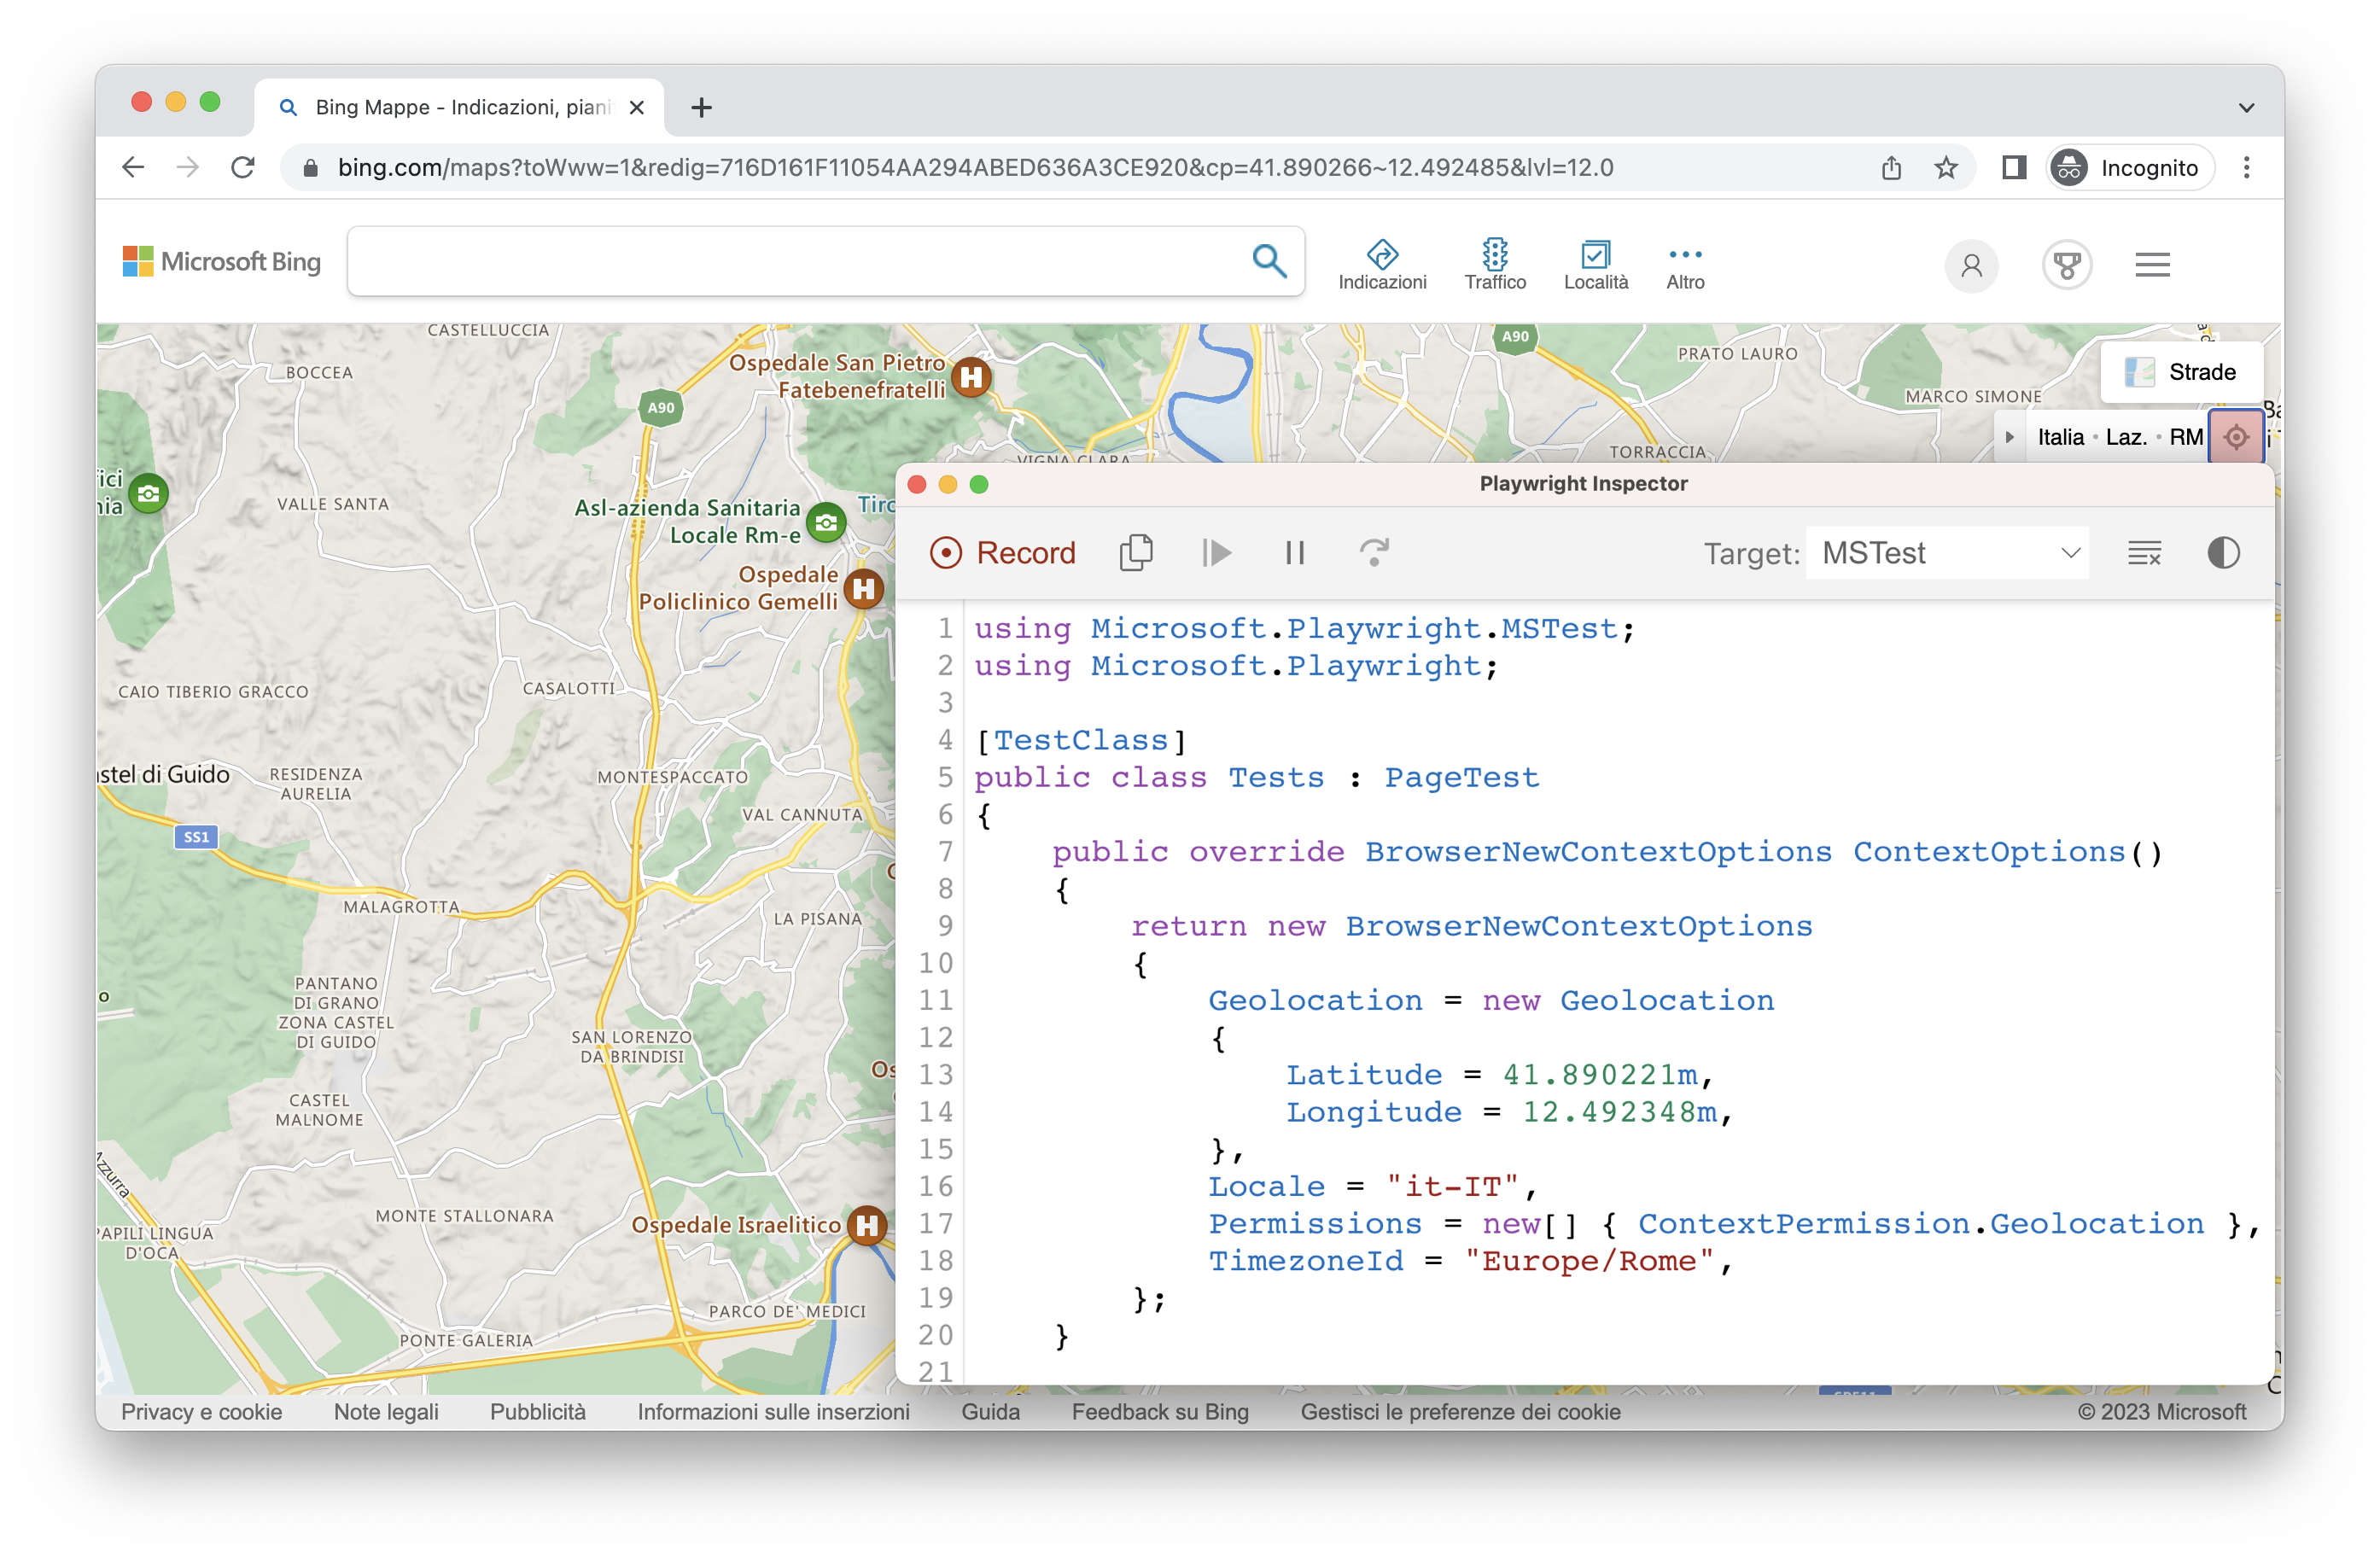Bookmark the page with the star icon
The width and height of the screenshot is (2380, 1557).
pyautogui.click(x=1946, y=168)
